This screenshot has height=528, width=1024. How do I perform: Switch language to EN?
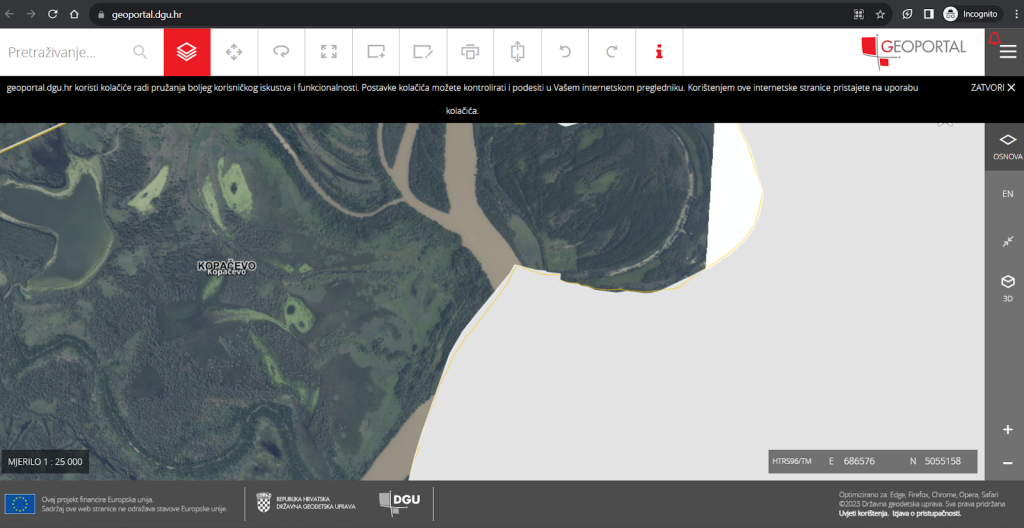click(x=1007, y=194)
